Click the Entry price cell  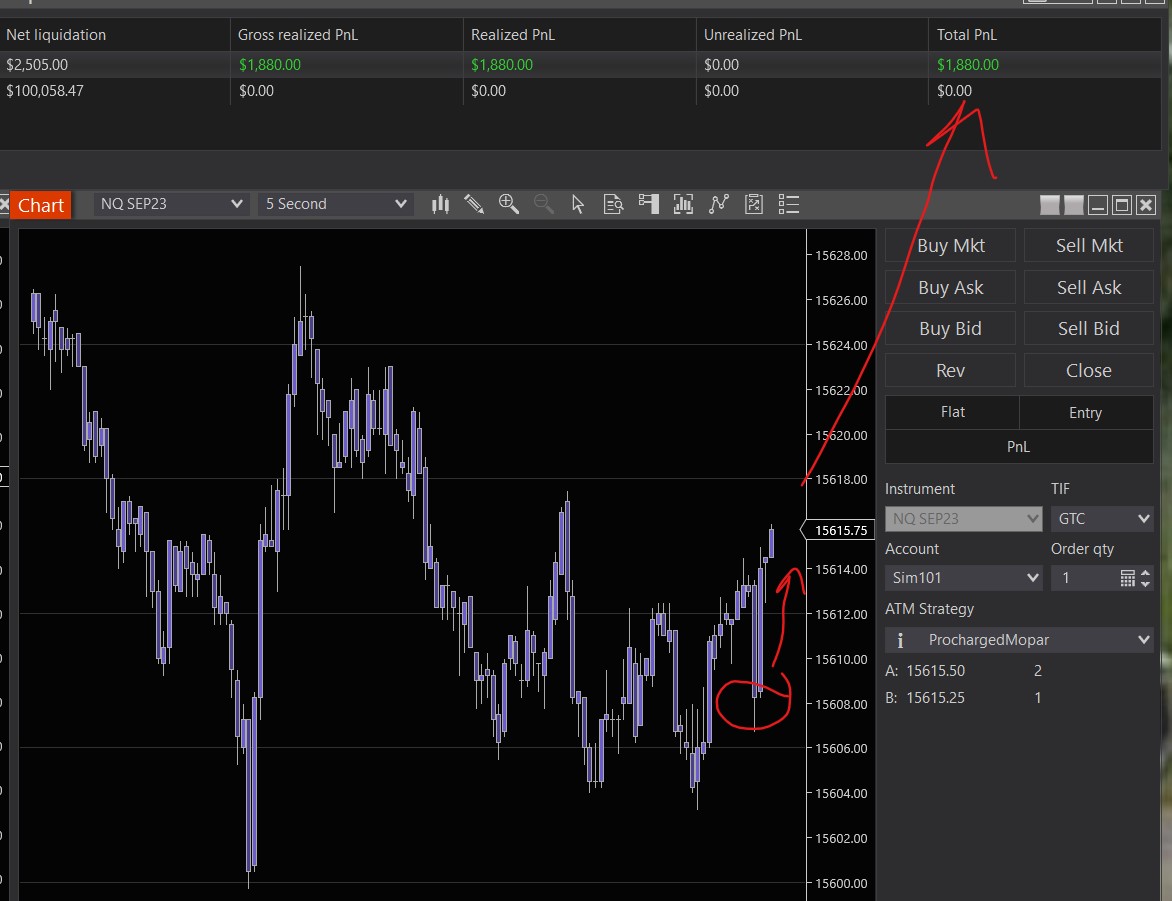tap(1086, 412)
